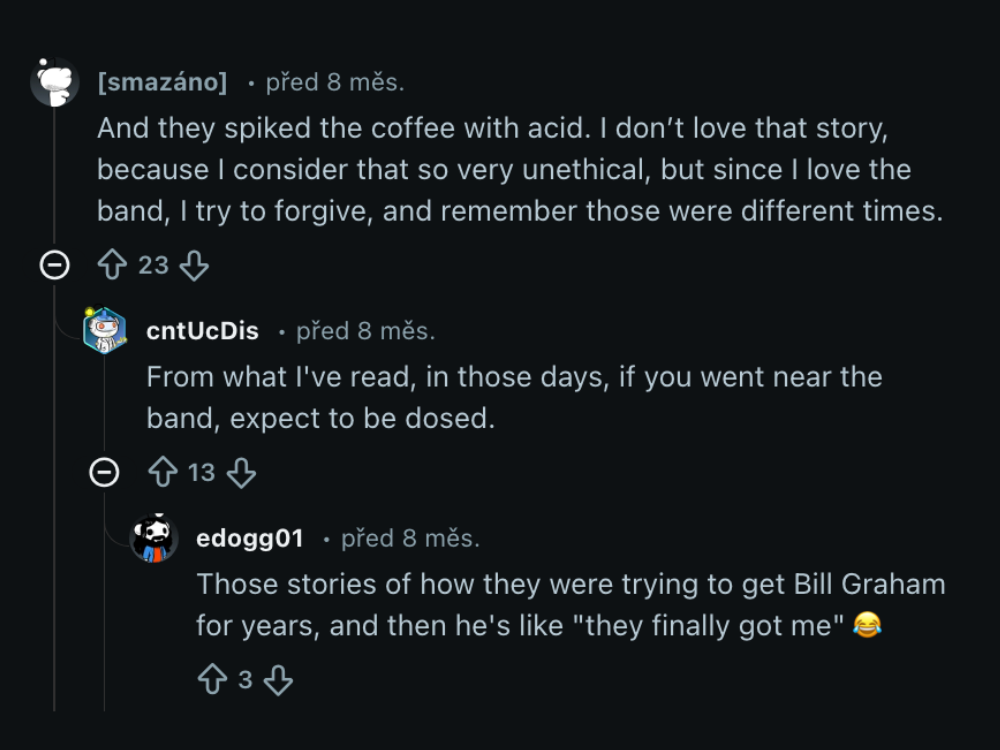
Task: Click the deleted user's avatar icon
Action: 54,82
